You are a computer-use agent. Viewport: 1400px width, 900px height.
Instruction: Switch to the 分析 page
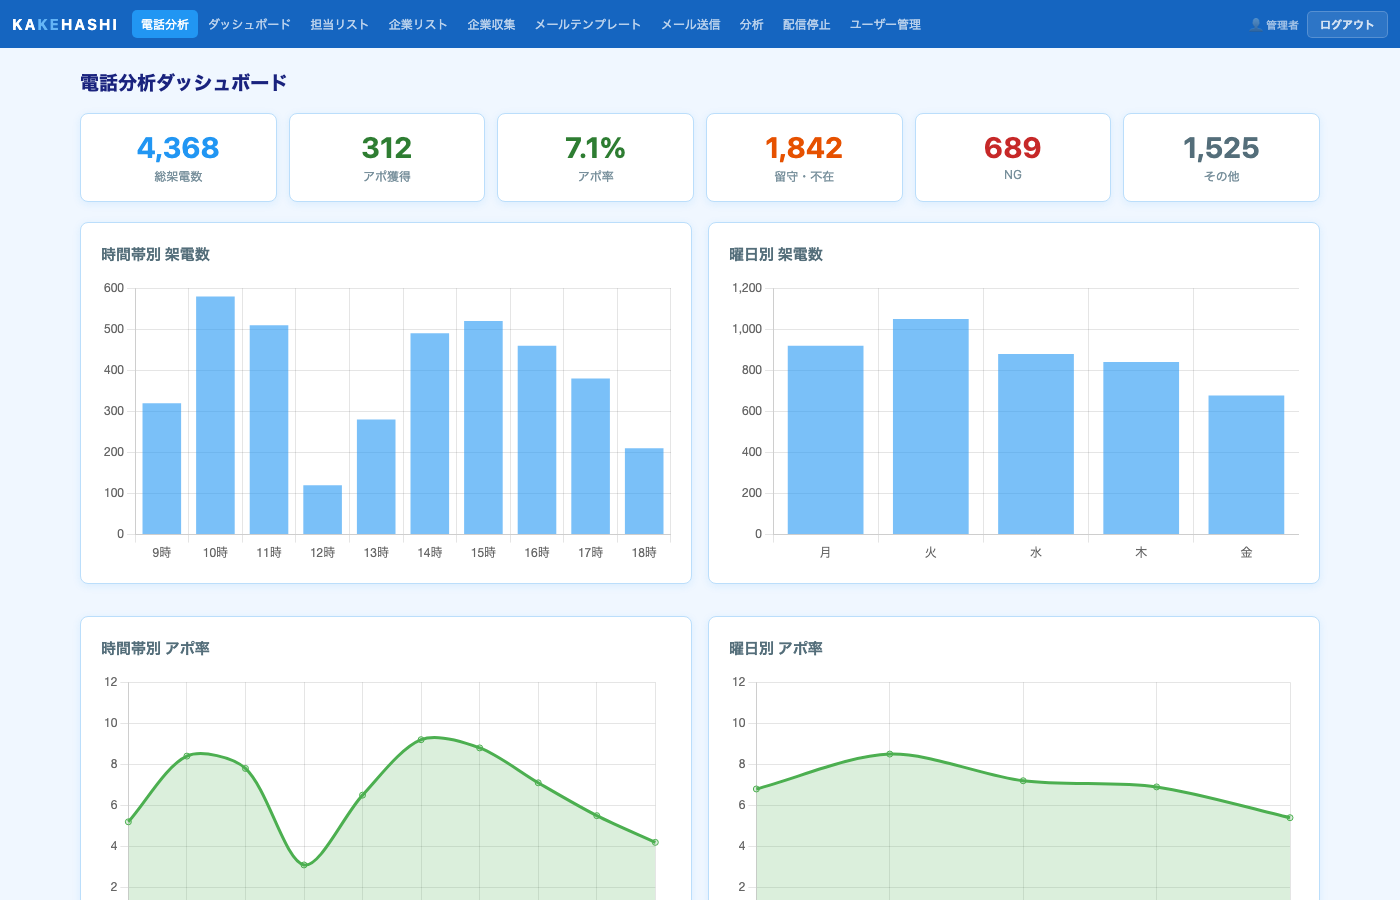point(751,24)
